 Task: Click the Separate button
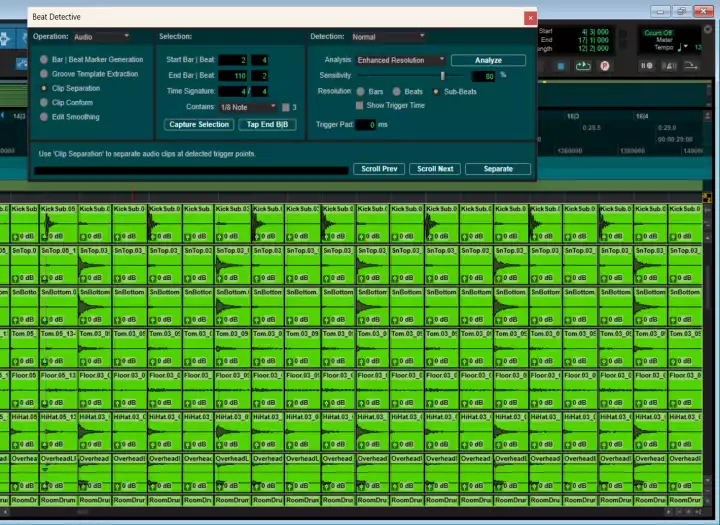497,169
